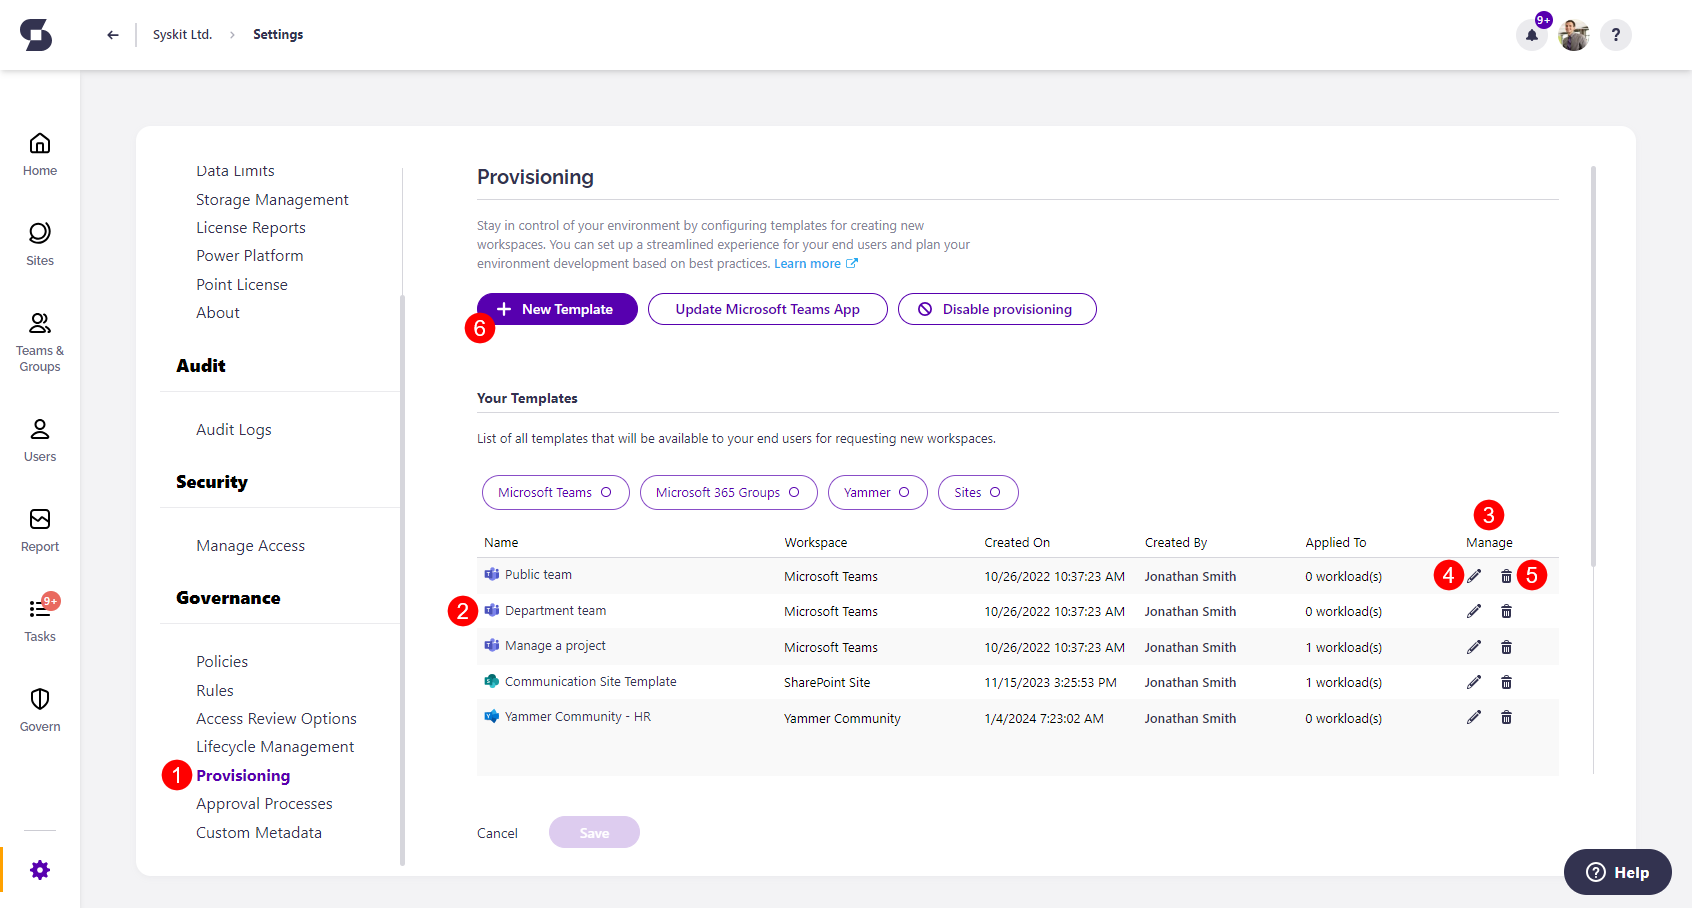
Task: Select the Microsoft Teams filter
Action: 555,492
